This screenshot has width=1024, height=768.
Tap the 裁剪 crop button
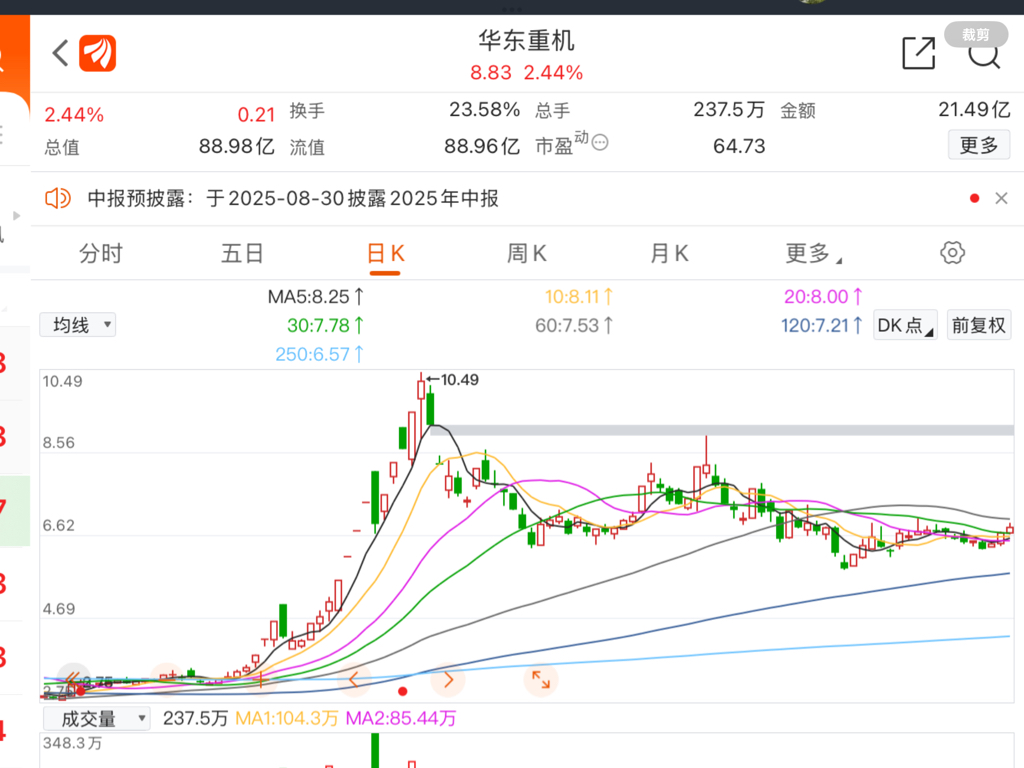click(x=976, y=35)
